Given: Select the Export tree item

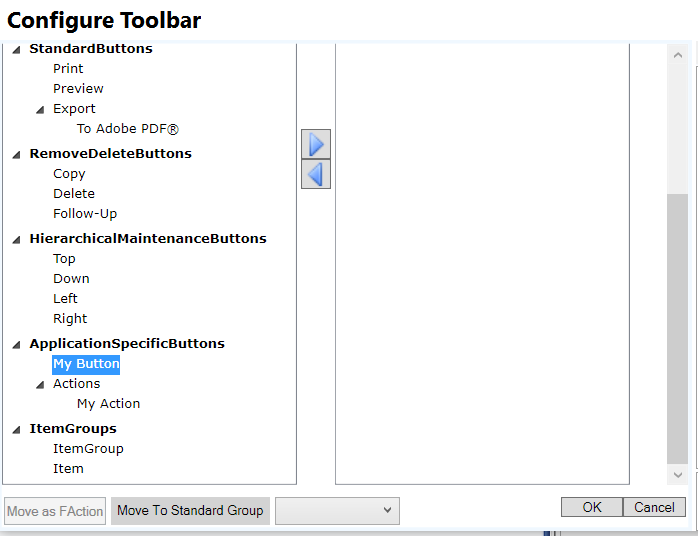Looking at the screenshot, I should tap(74, 109).
